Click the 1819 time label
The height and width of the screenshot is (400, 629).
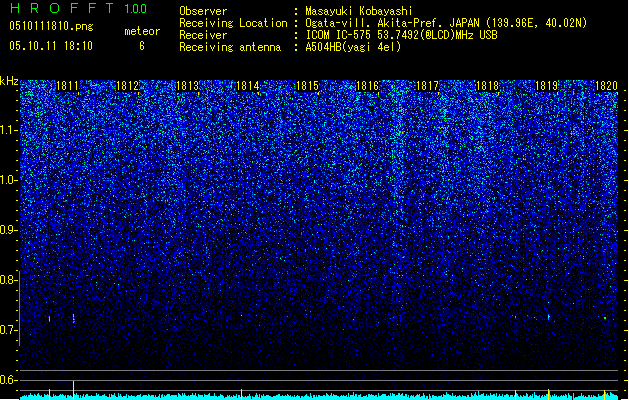click(x=547, y=86)
